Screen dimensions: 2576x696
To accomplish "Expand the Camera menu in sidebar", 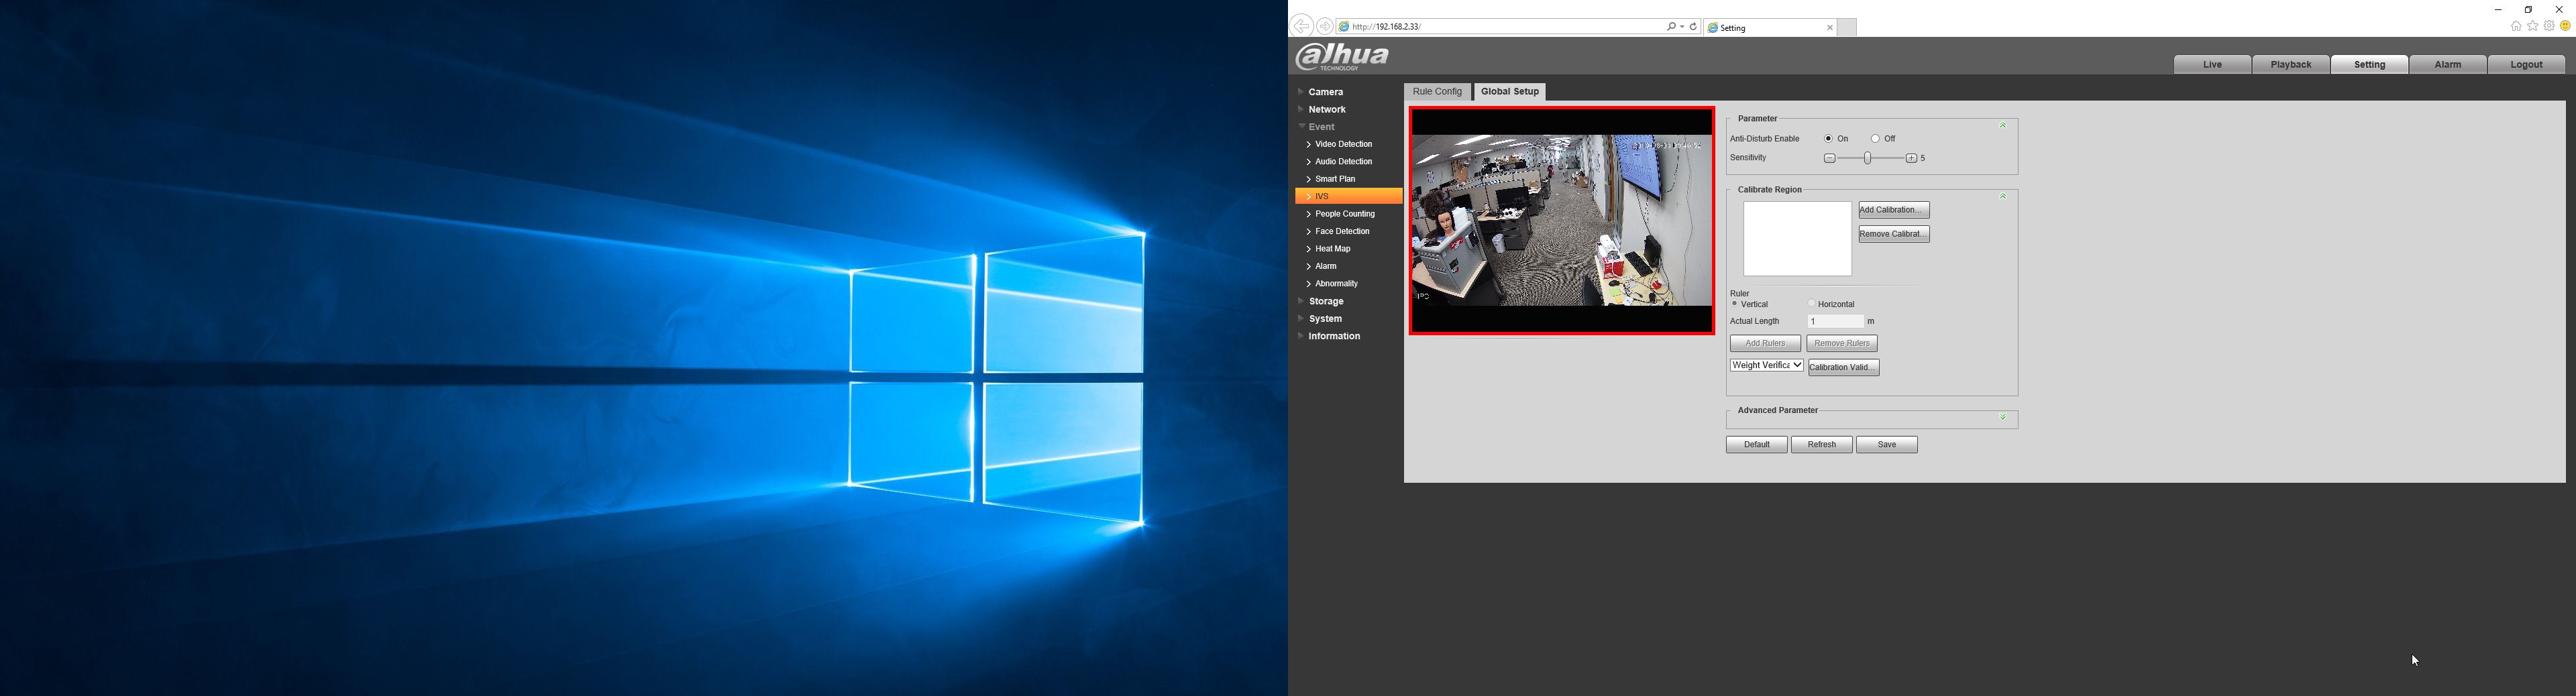I will [x=1325, y=92].
